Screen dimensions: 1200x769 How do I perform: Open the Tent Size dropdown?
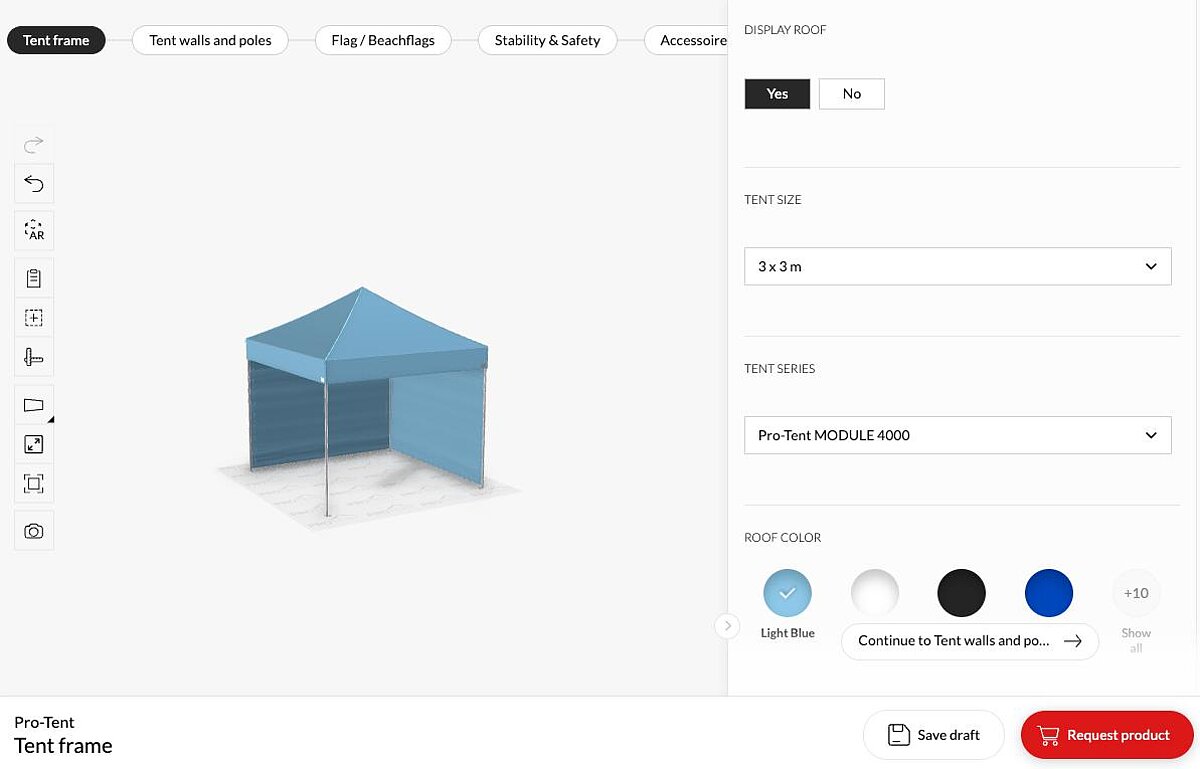(957, 267)
